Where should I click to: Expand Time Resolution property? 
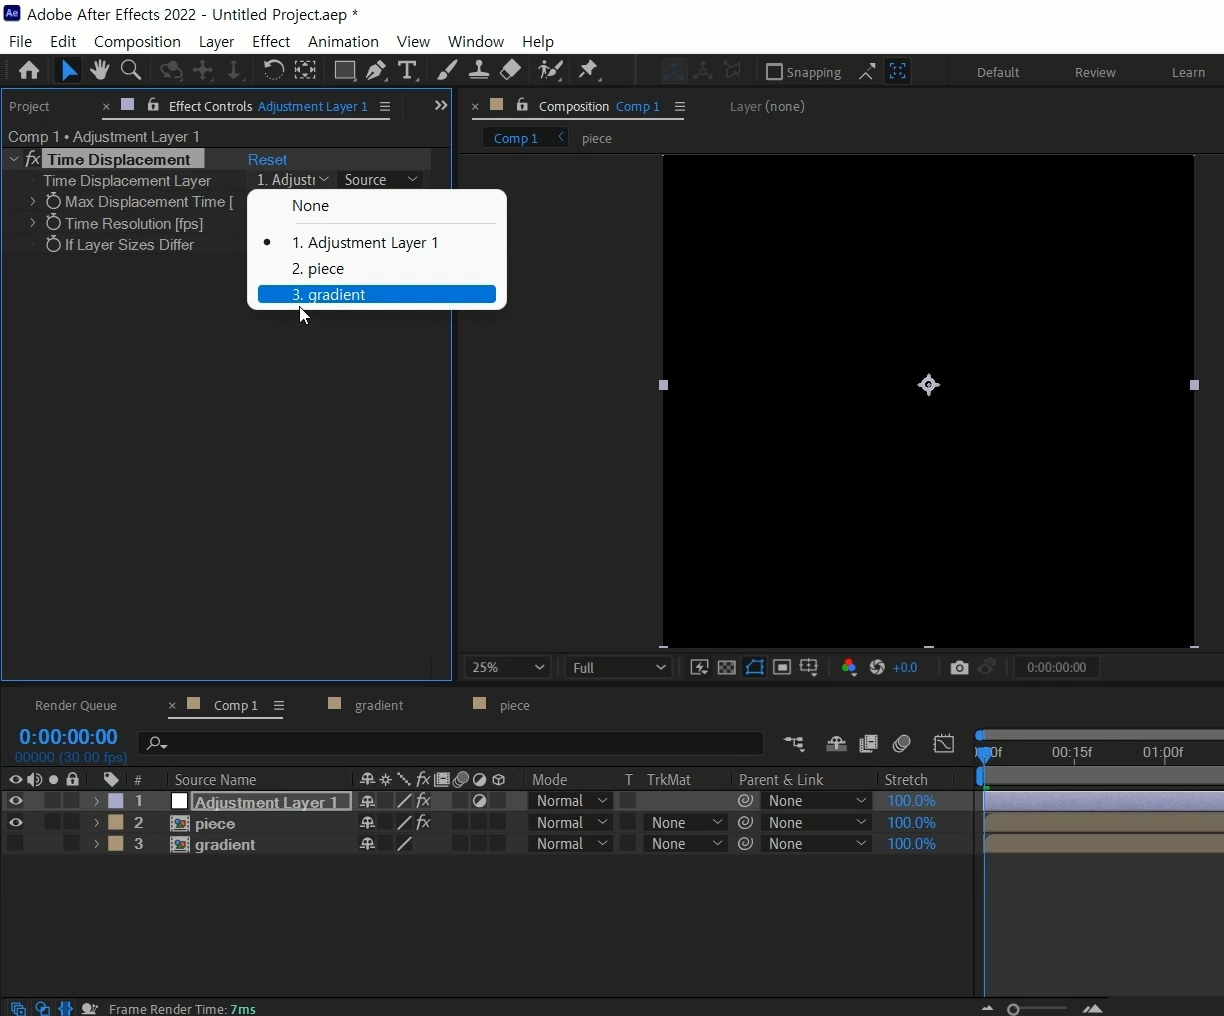pos(33,224)
